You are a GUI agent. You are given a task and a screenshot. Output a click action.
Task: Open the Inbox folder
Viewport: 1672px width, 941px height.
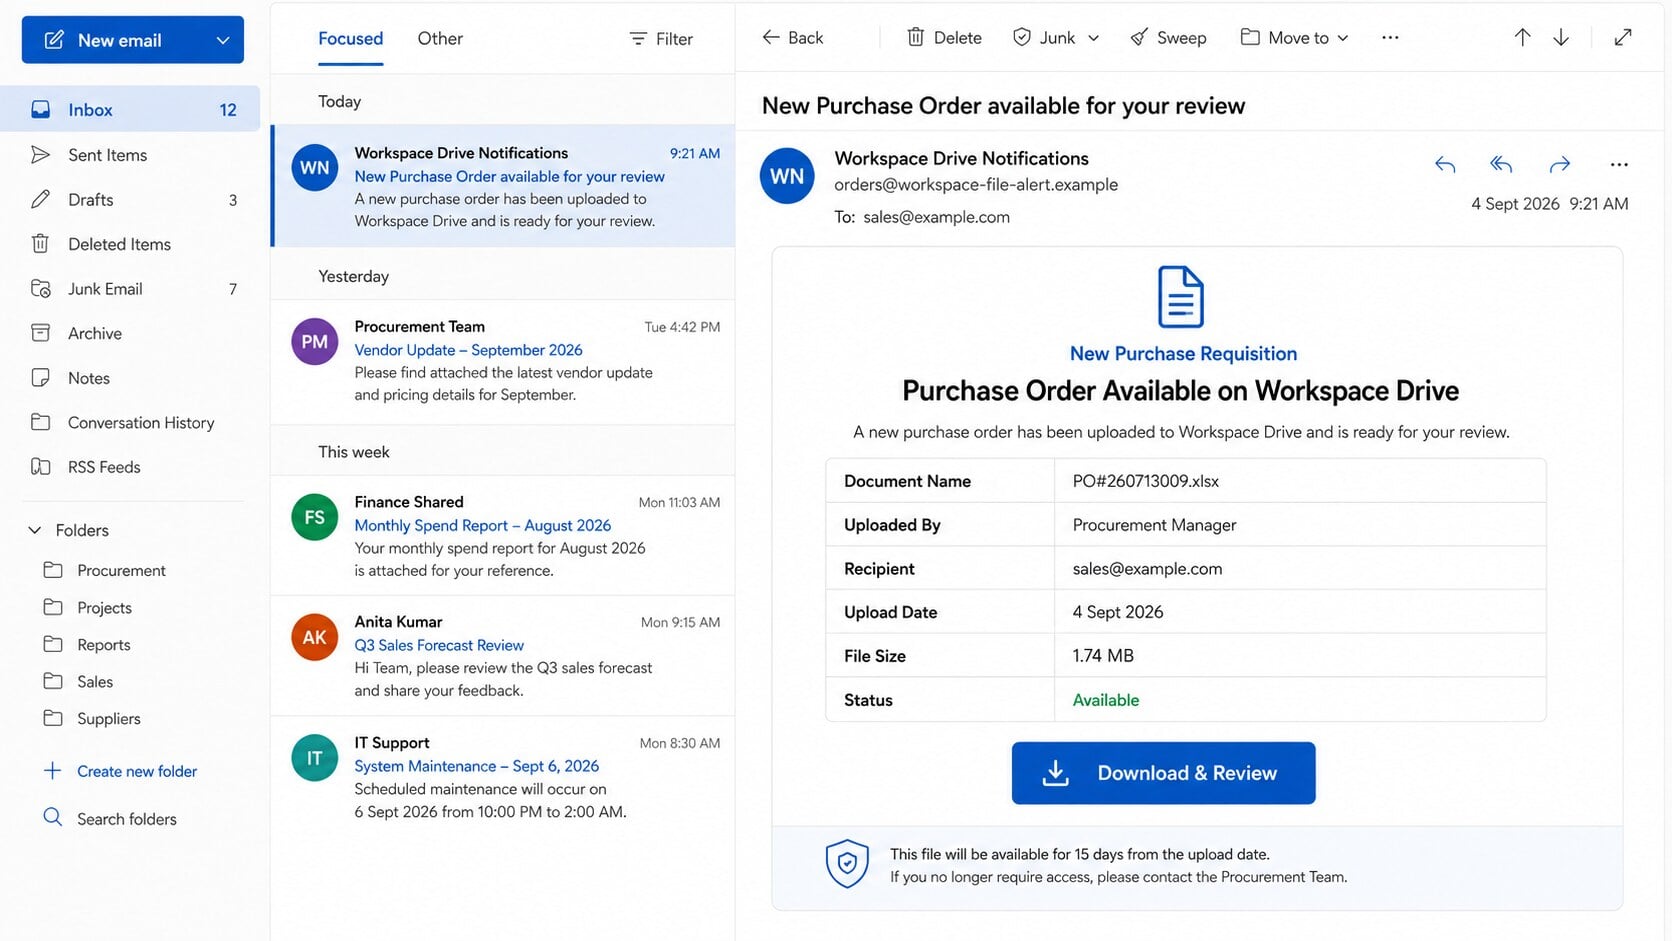[130, 109]
